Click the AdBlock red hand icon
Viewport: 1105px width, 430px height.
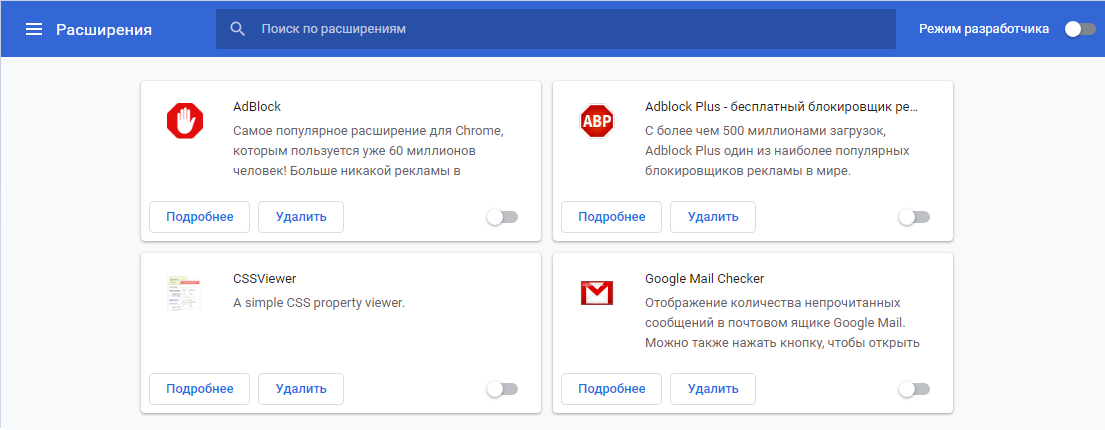coord(185,122)
